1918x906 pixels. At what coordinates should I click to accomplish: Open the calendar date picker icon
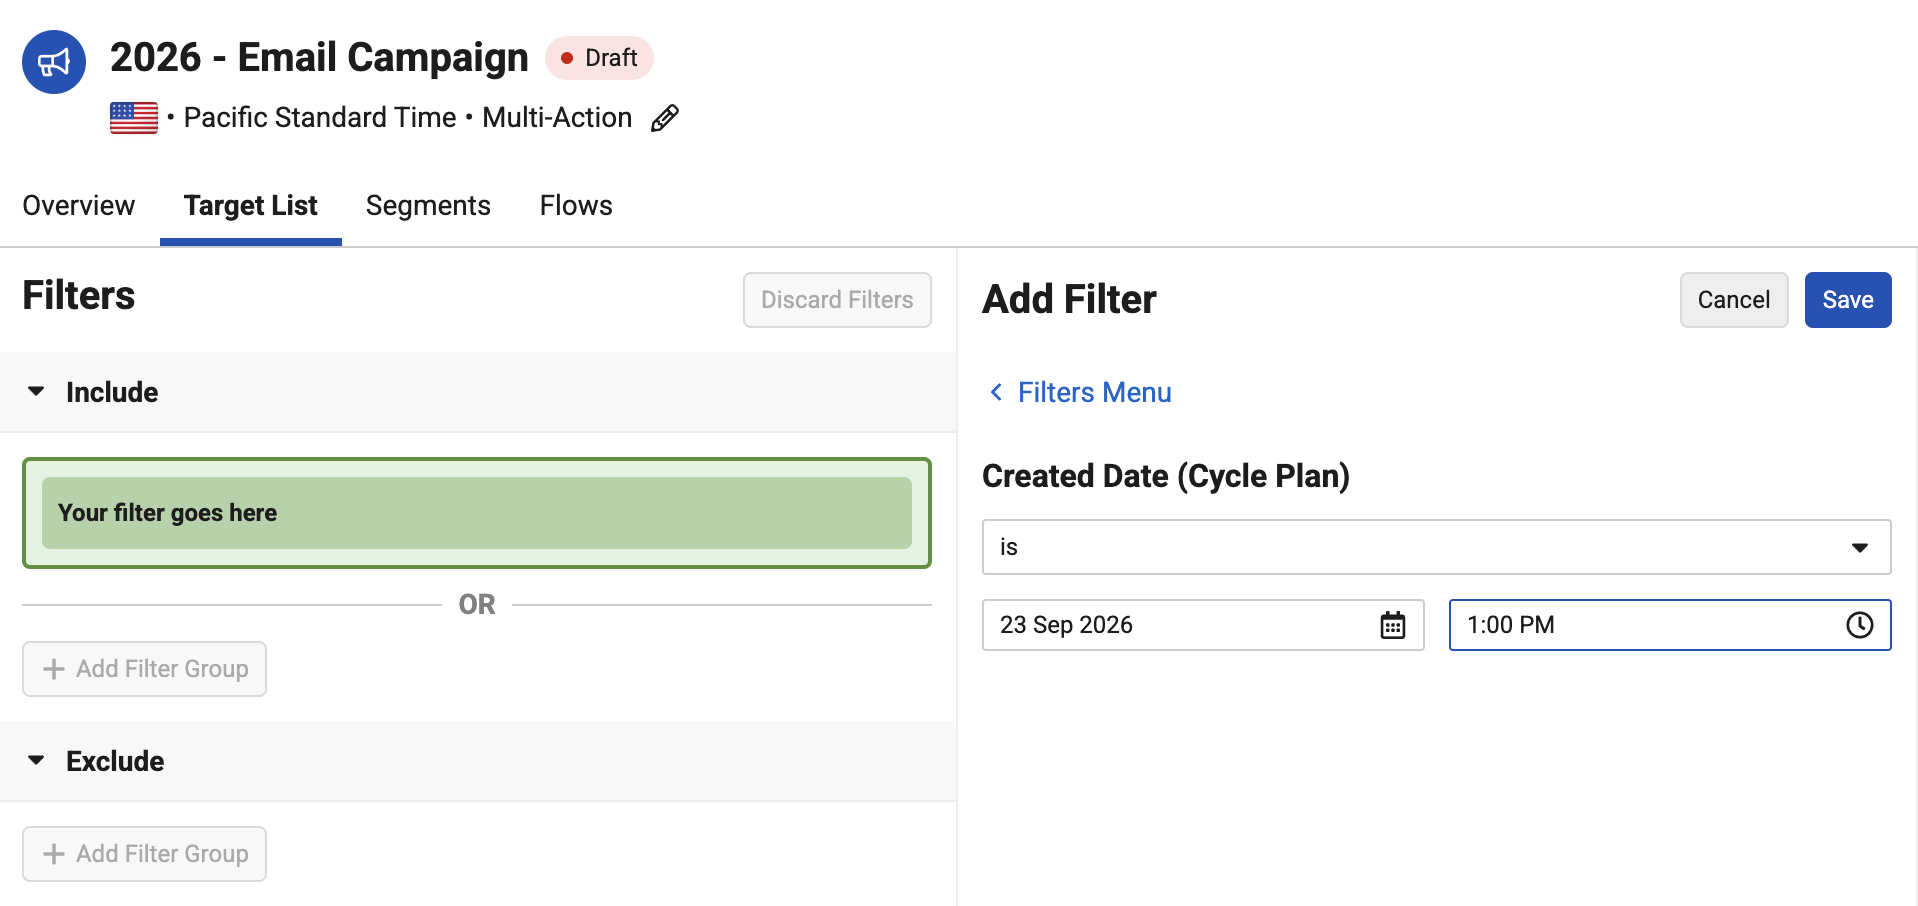pyautogui.click(x=1393, y=625)
